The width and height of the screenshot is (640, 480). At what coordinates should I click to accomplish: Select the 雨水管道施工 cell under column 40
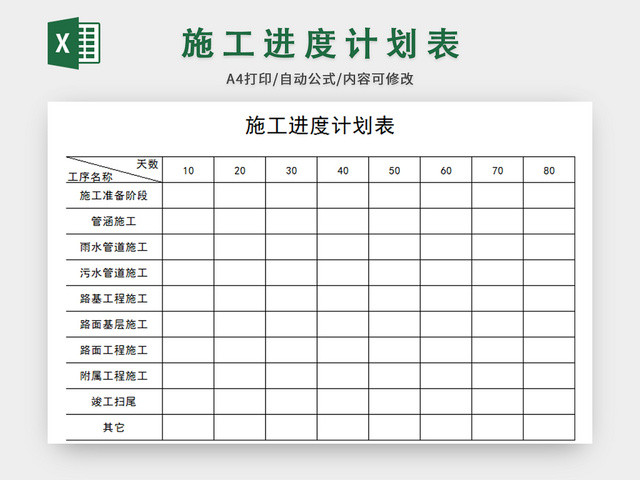343,247
